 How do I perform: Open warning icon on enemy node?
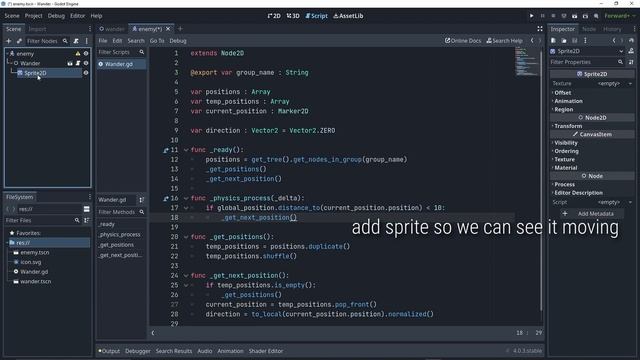[x=78, y=53]
